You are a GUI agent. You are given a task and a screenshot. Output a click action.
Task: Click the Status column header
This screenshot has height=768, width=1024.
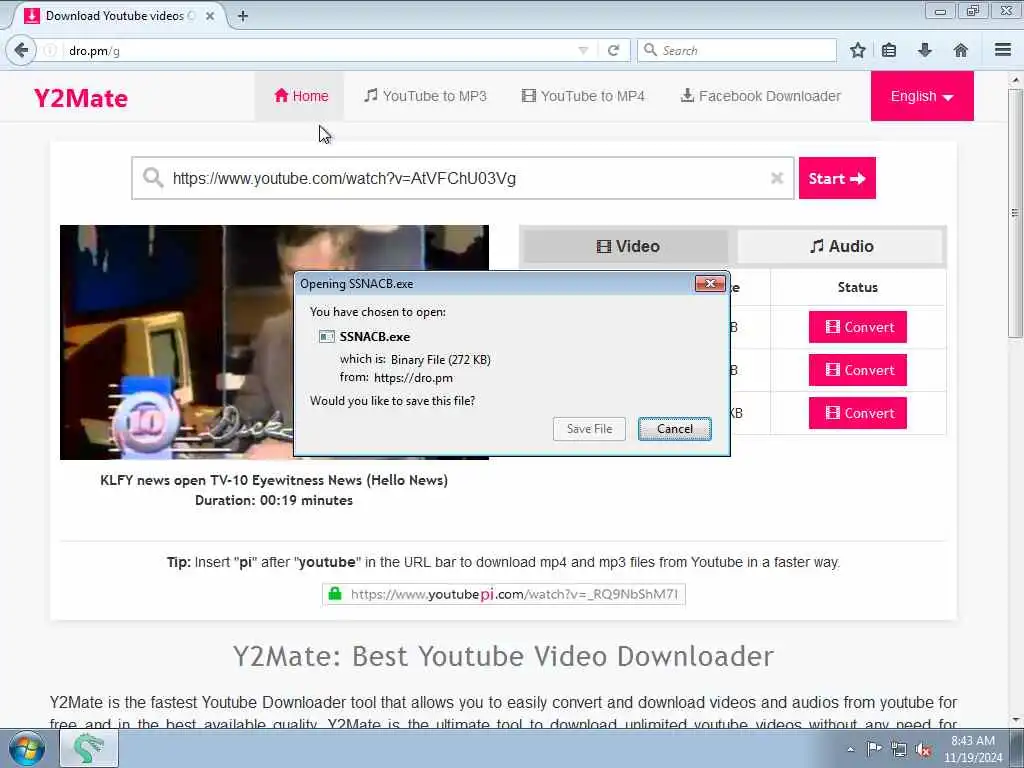tap(857, 287)
